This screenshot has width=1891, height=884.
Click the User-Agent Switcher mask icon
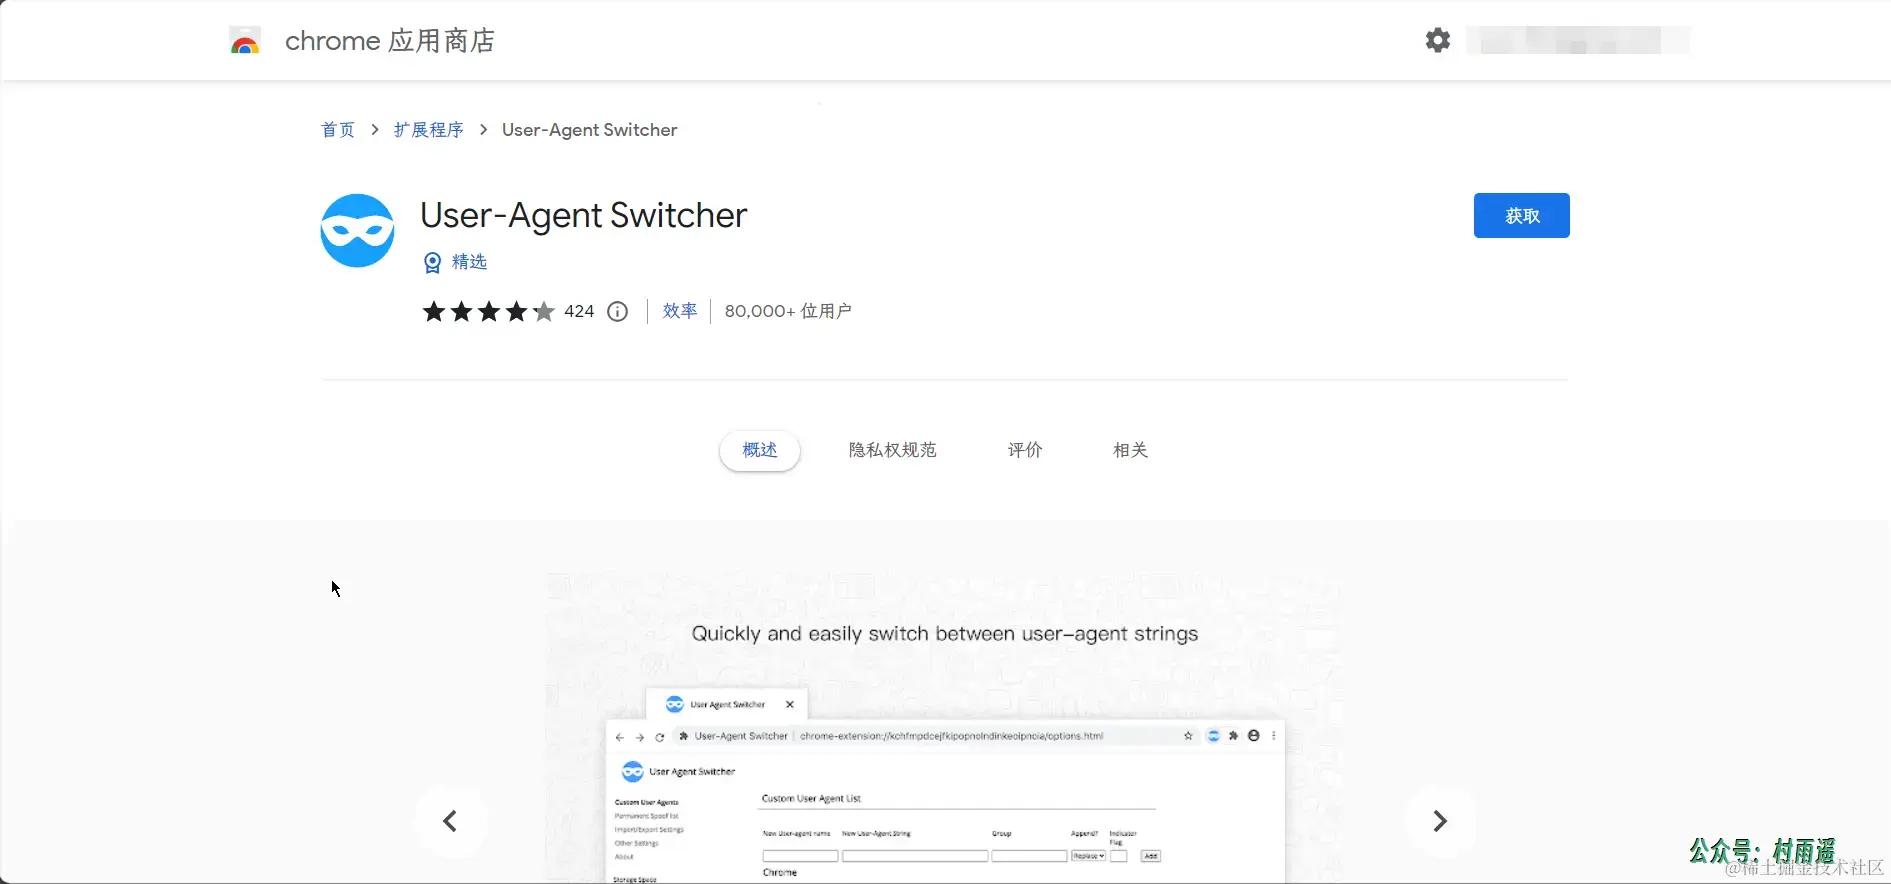point(357,230)
